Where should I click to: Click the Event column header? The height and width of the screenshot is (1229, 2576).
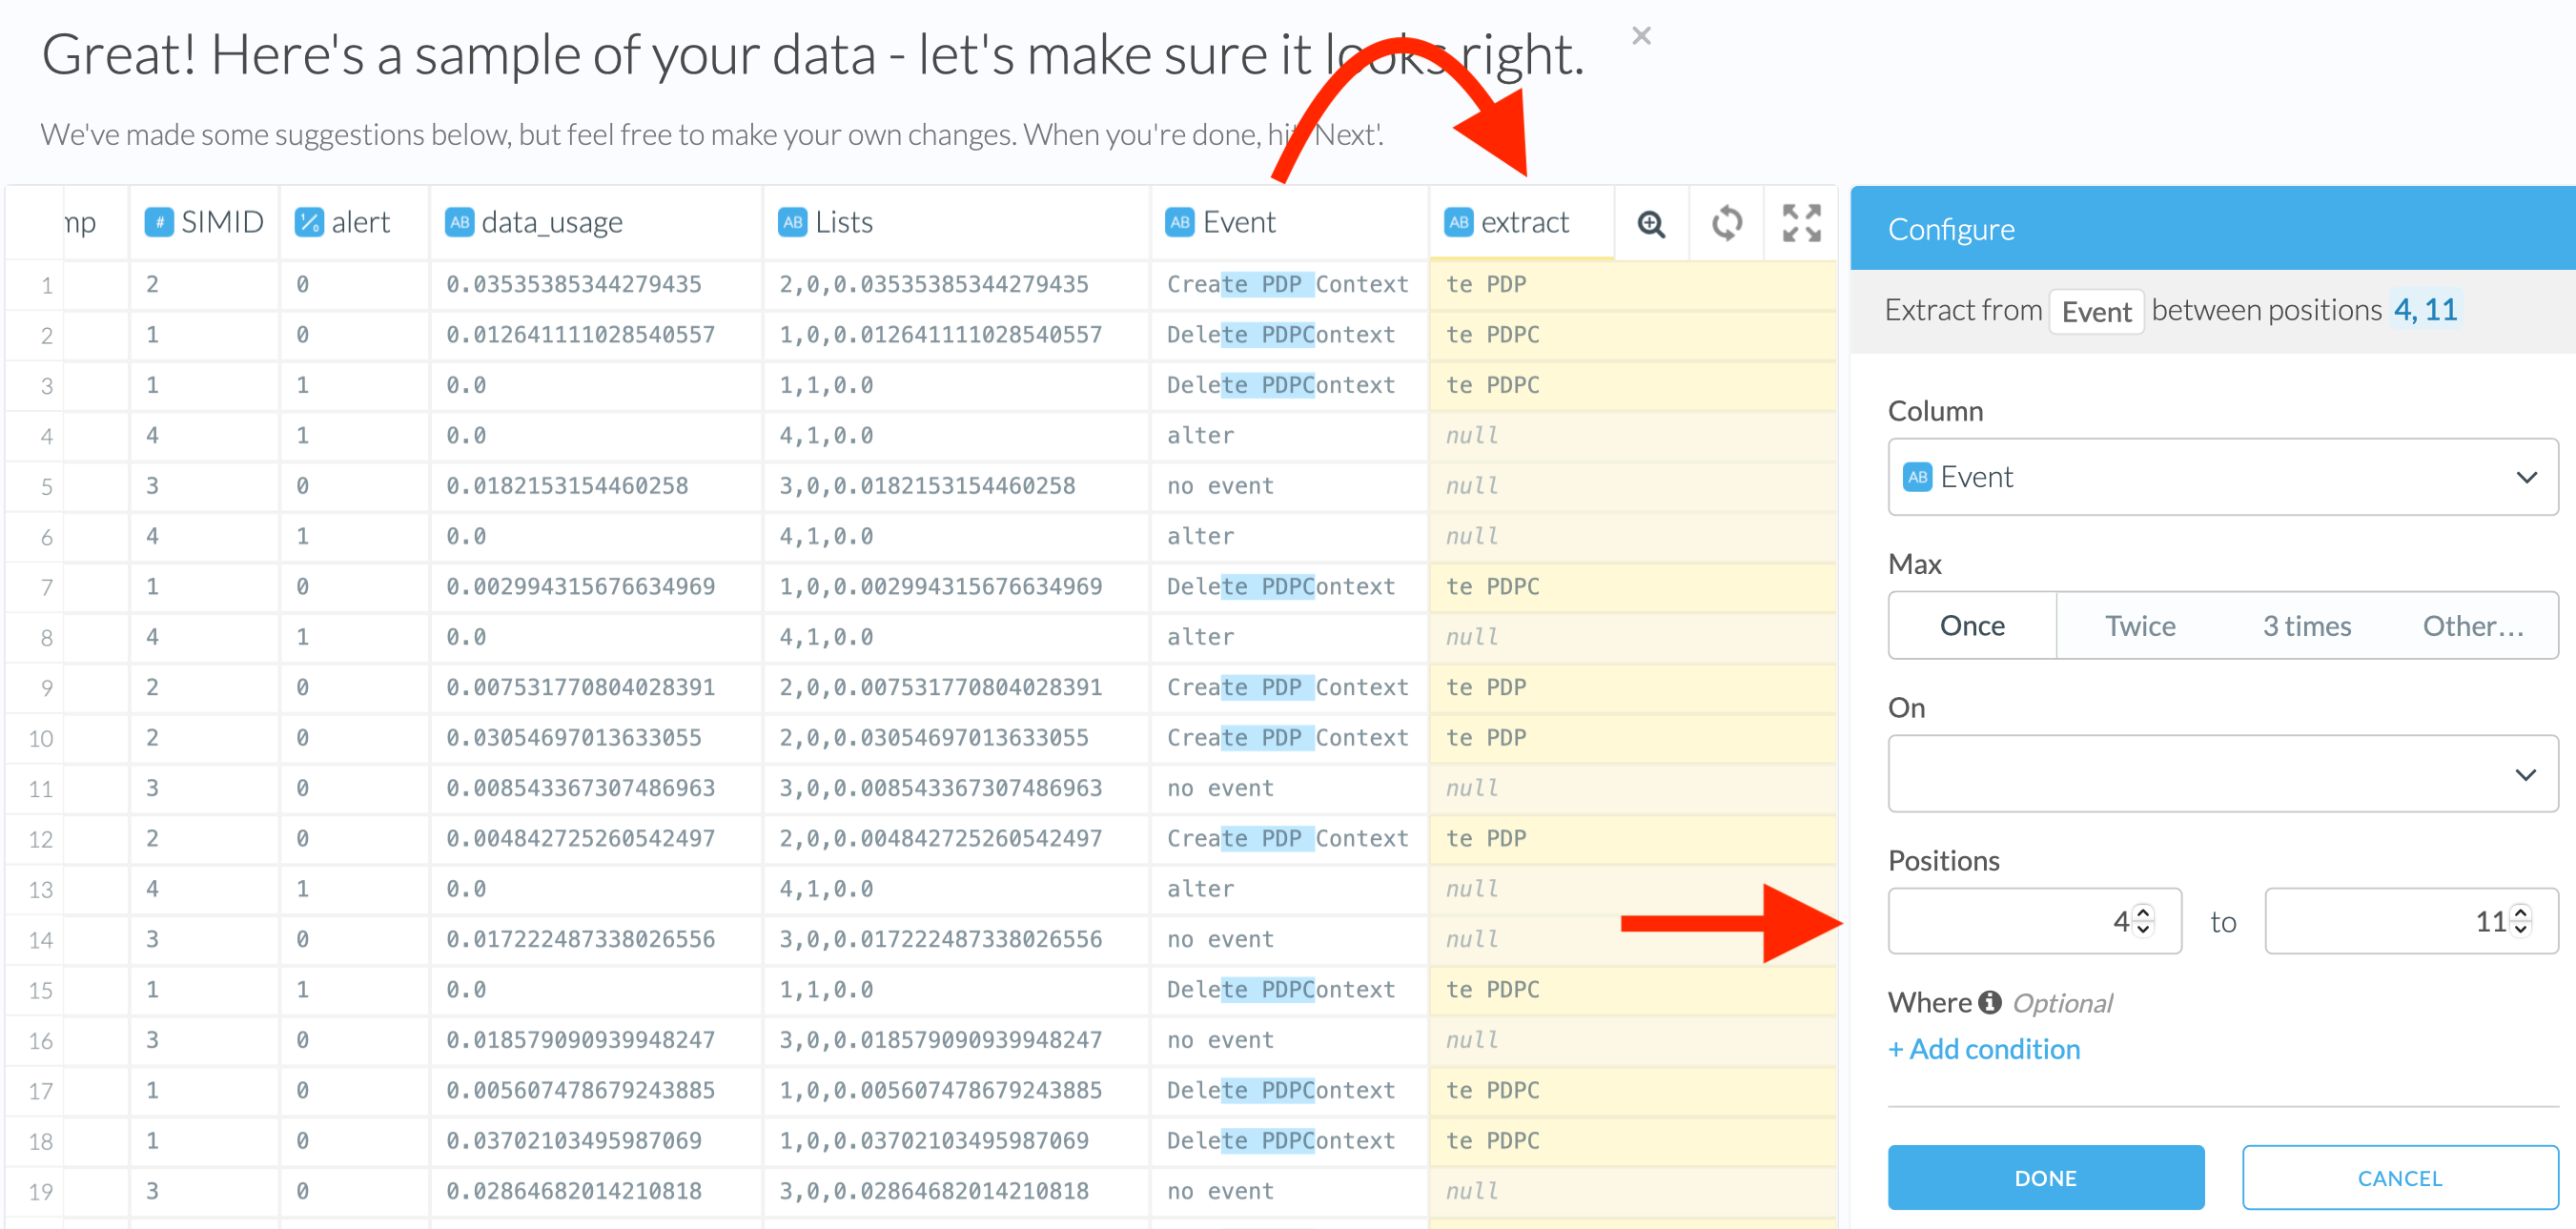coord(1238,222)
